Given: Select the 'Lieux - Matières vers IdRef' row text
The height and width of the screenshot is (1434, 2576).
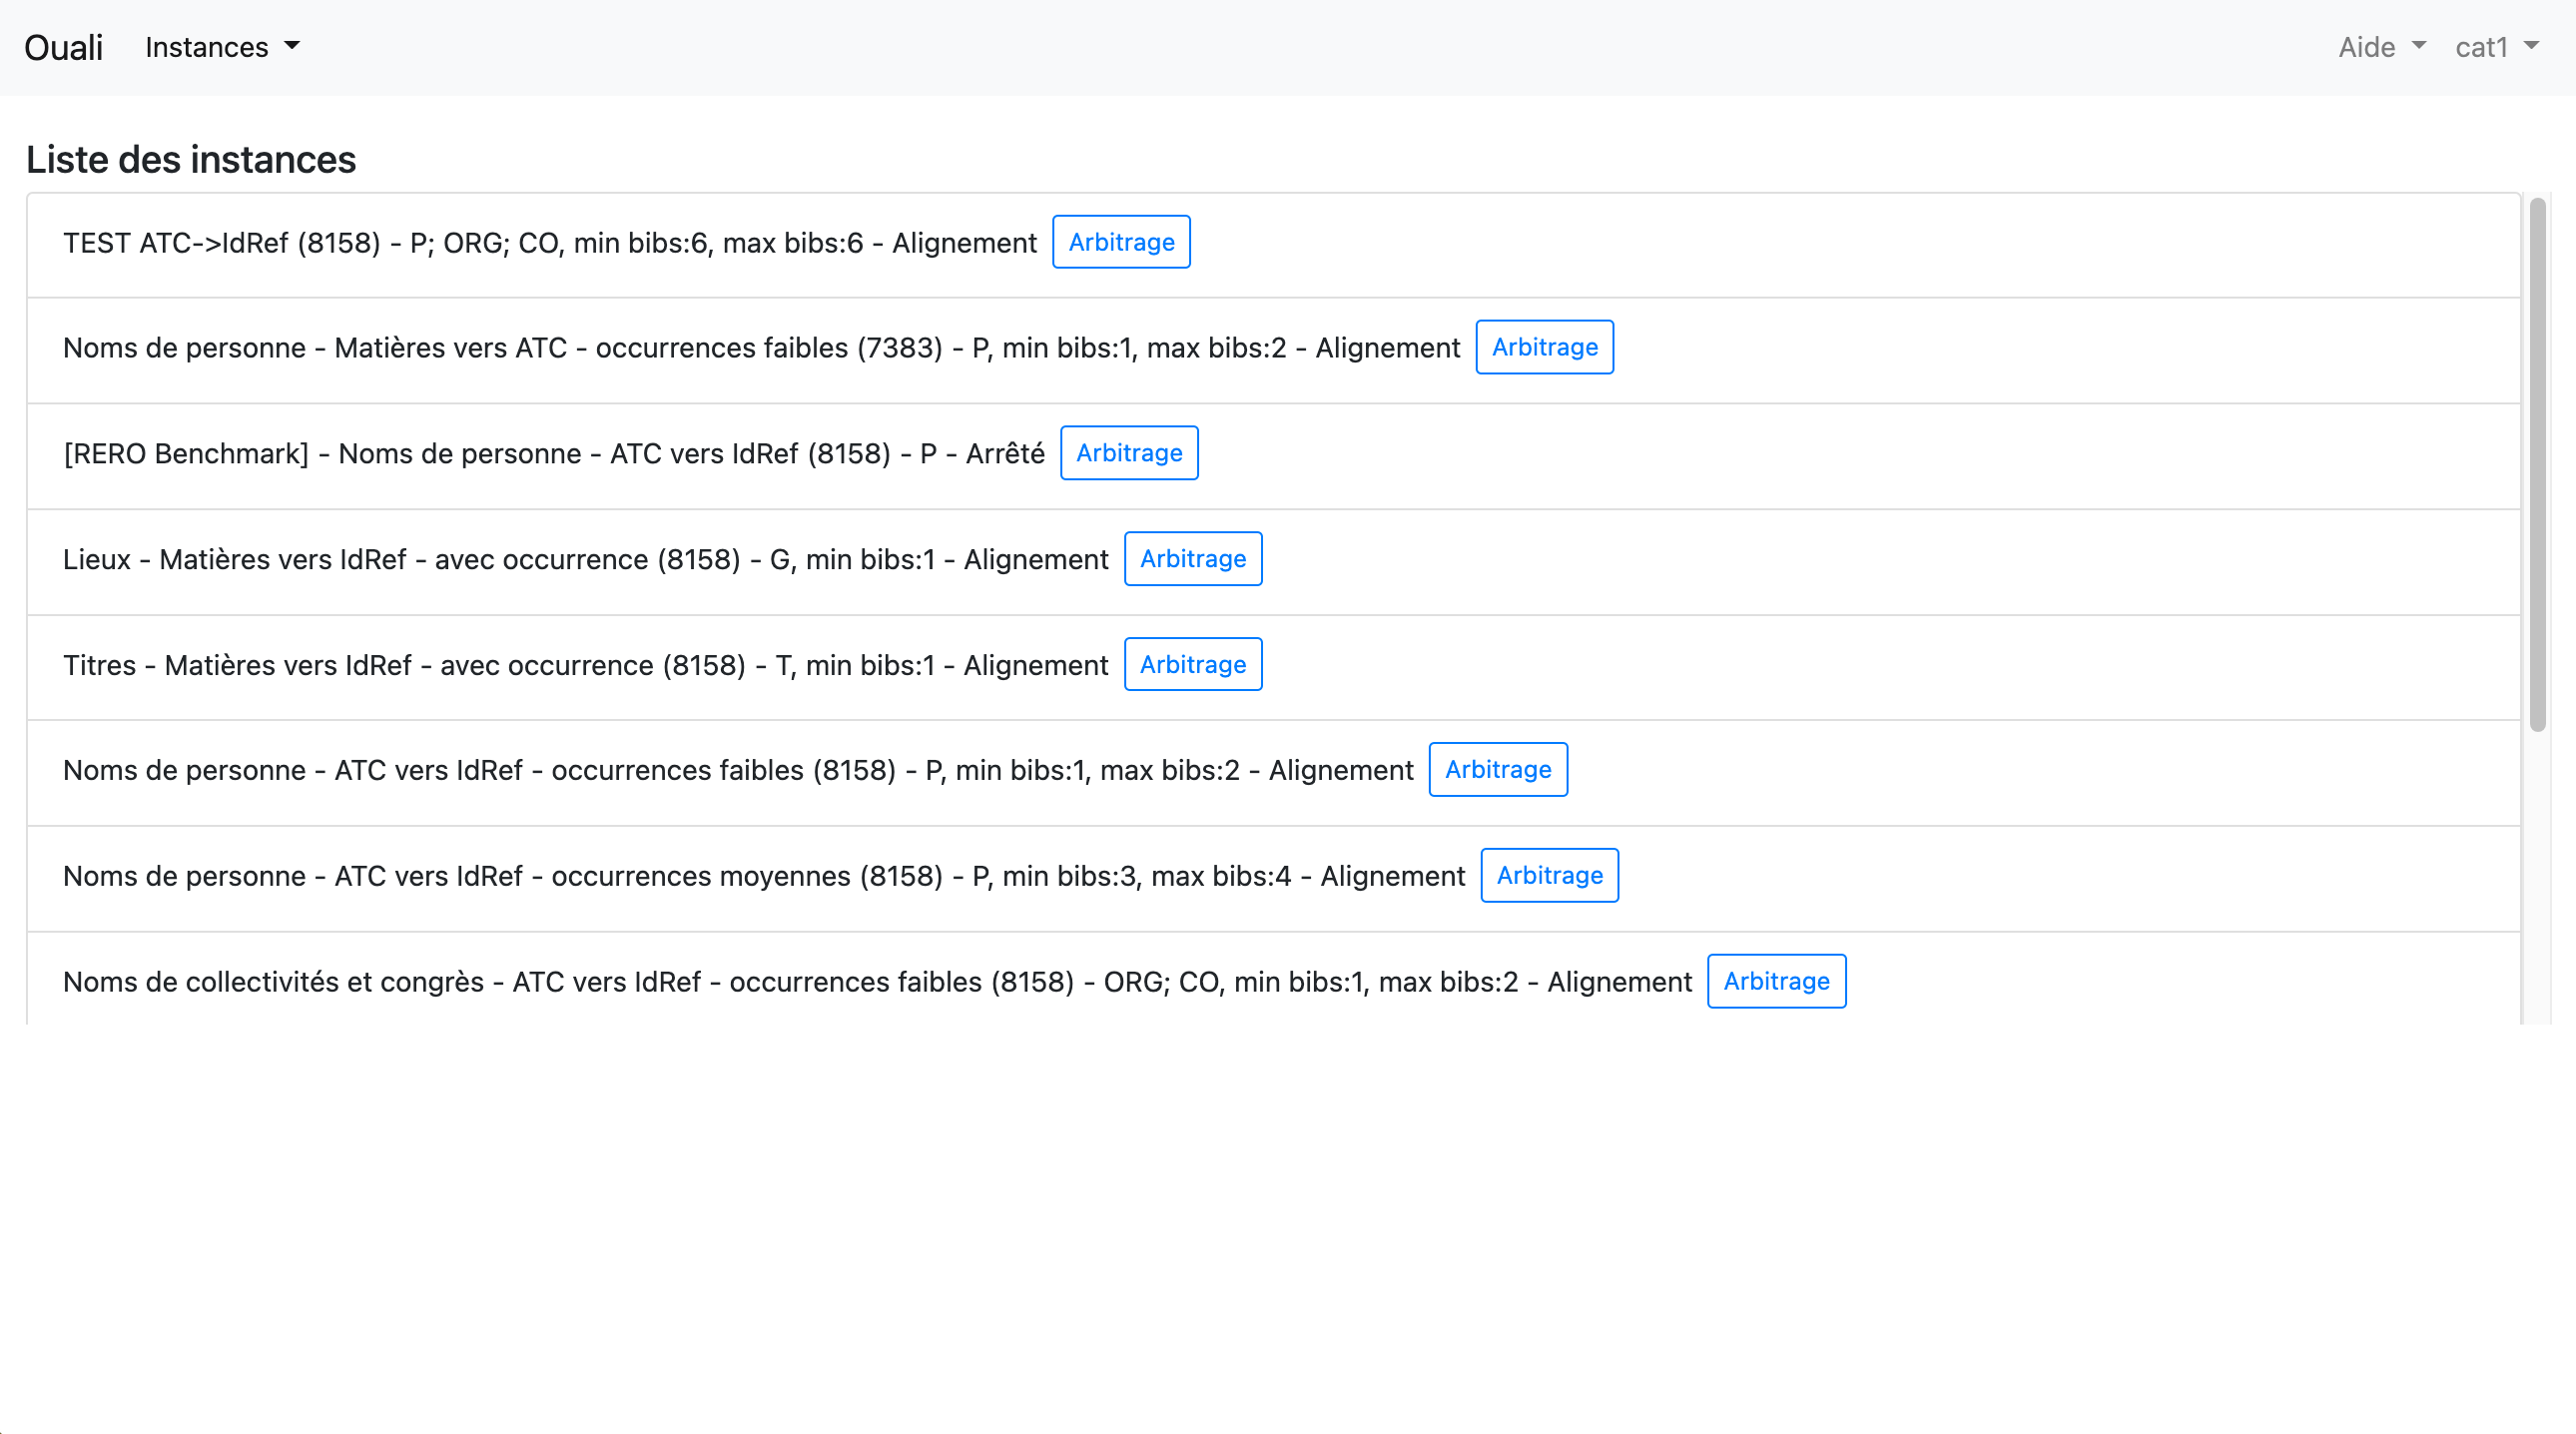Looking at the screenshot, I should click(x=586, y=560).
